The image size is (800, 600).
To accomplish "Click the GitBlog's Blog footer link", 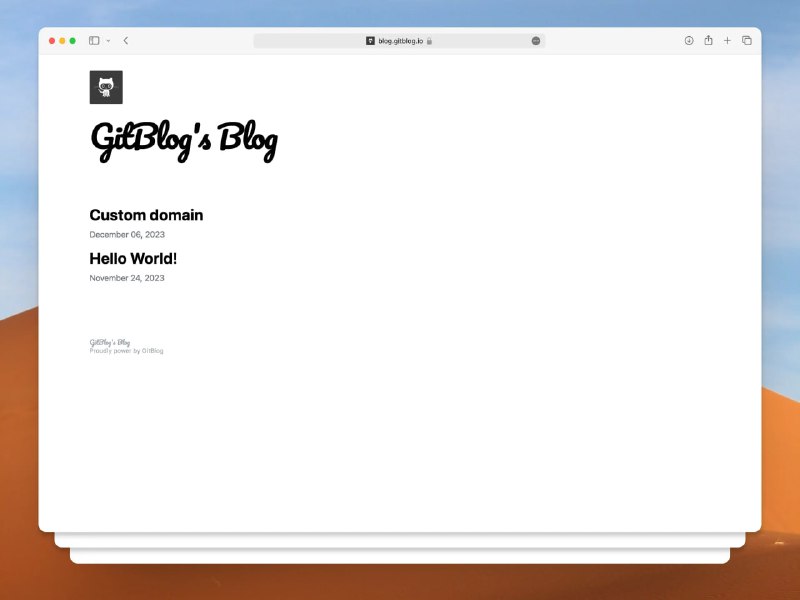I will point(110,342).
